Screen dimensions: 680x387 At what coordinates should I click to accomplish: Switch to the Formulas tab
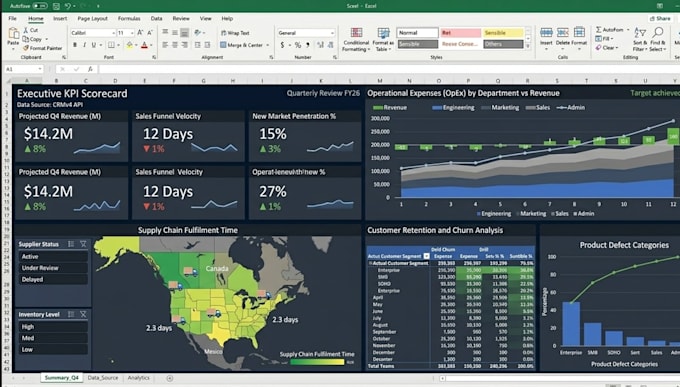(129, 19)
